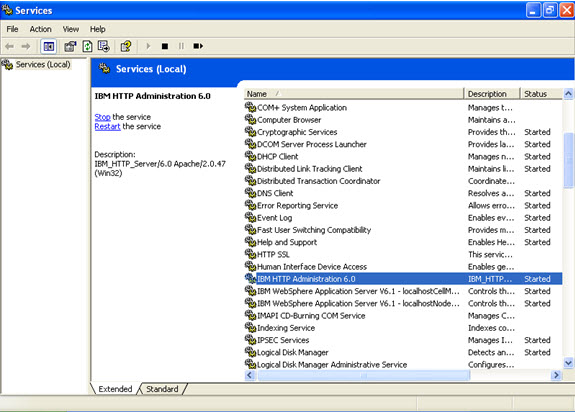This screenshot has height=412, width=575.
Task: Click 'This servic...' description of HTTP SSL
Action: 490,254
